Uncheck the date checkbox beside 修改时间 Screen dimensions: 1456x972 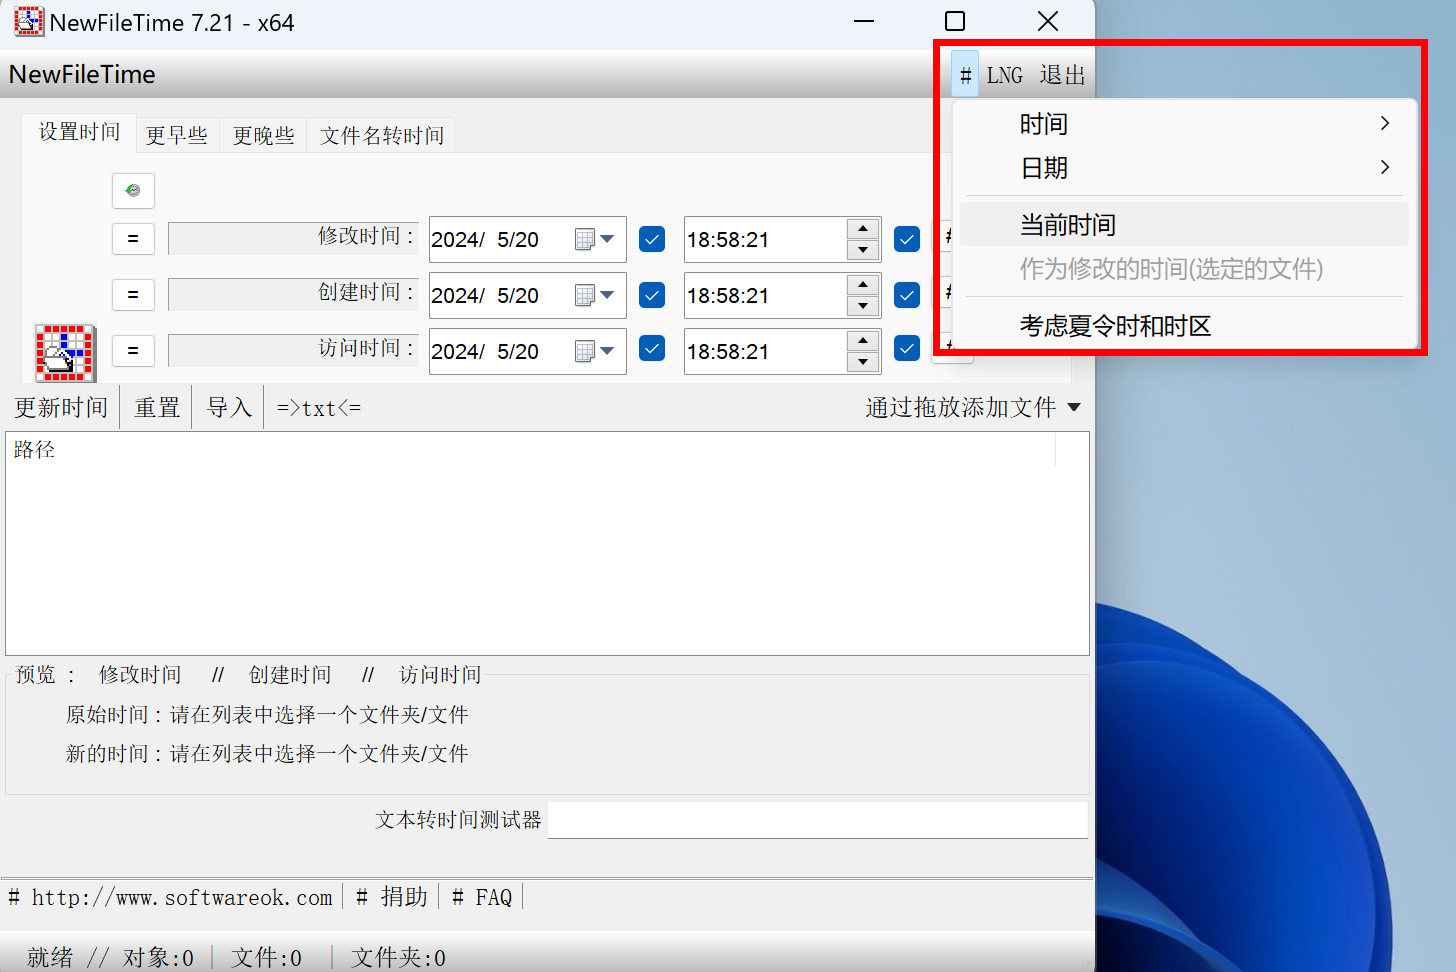[x=651, y=239]
